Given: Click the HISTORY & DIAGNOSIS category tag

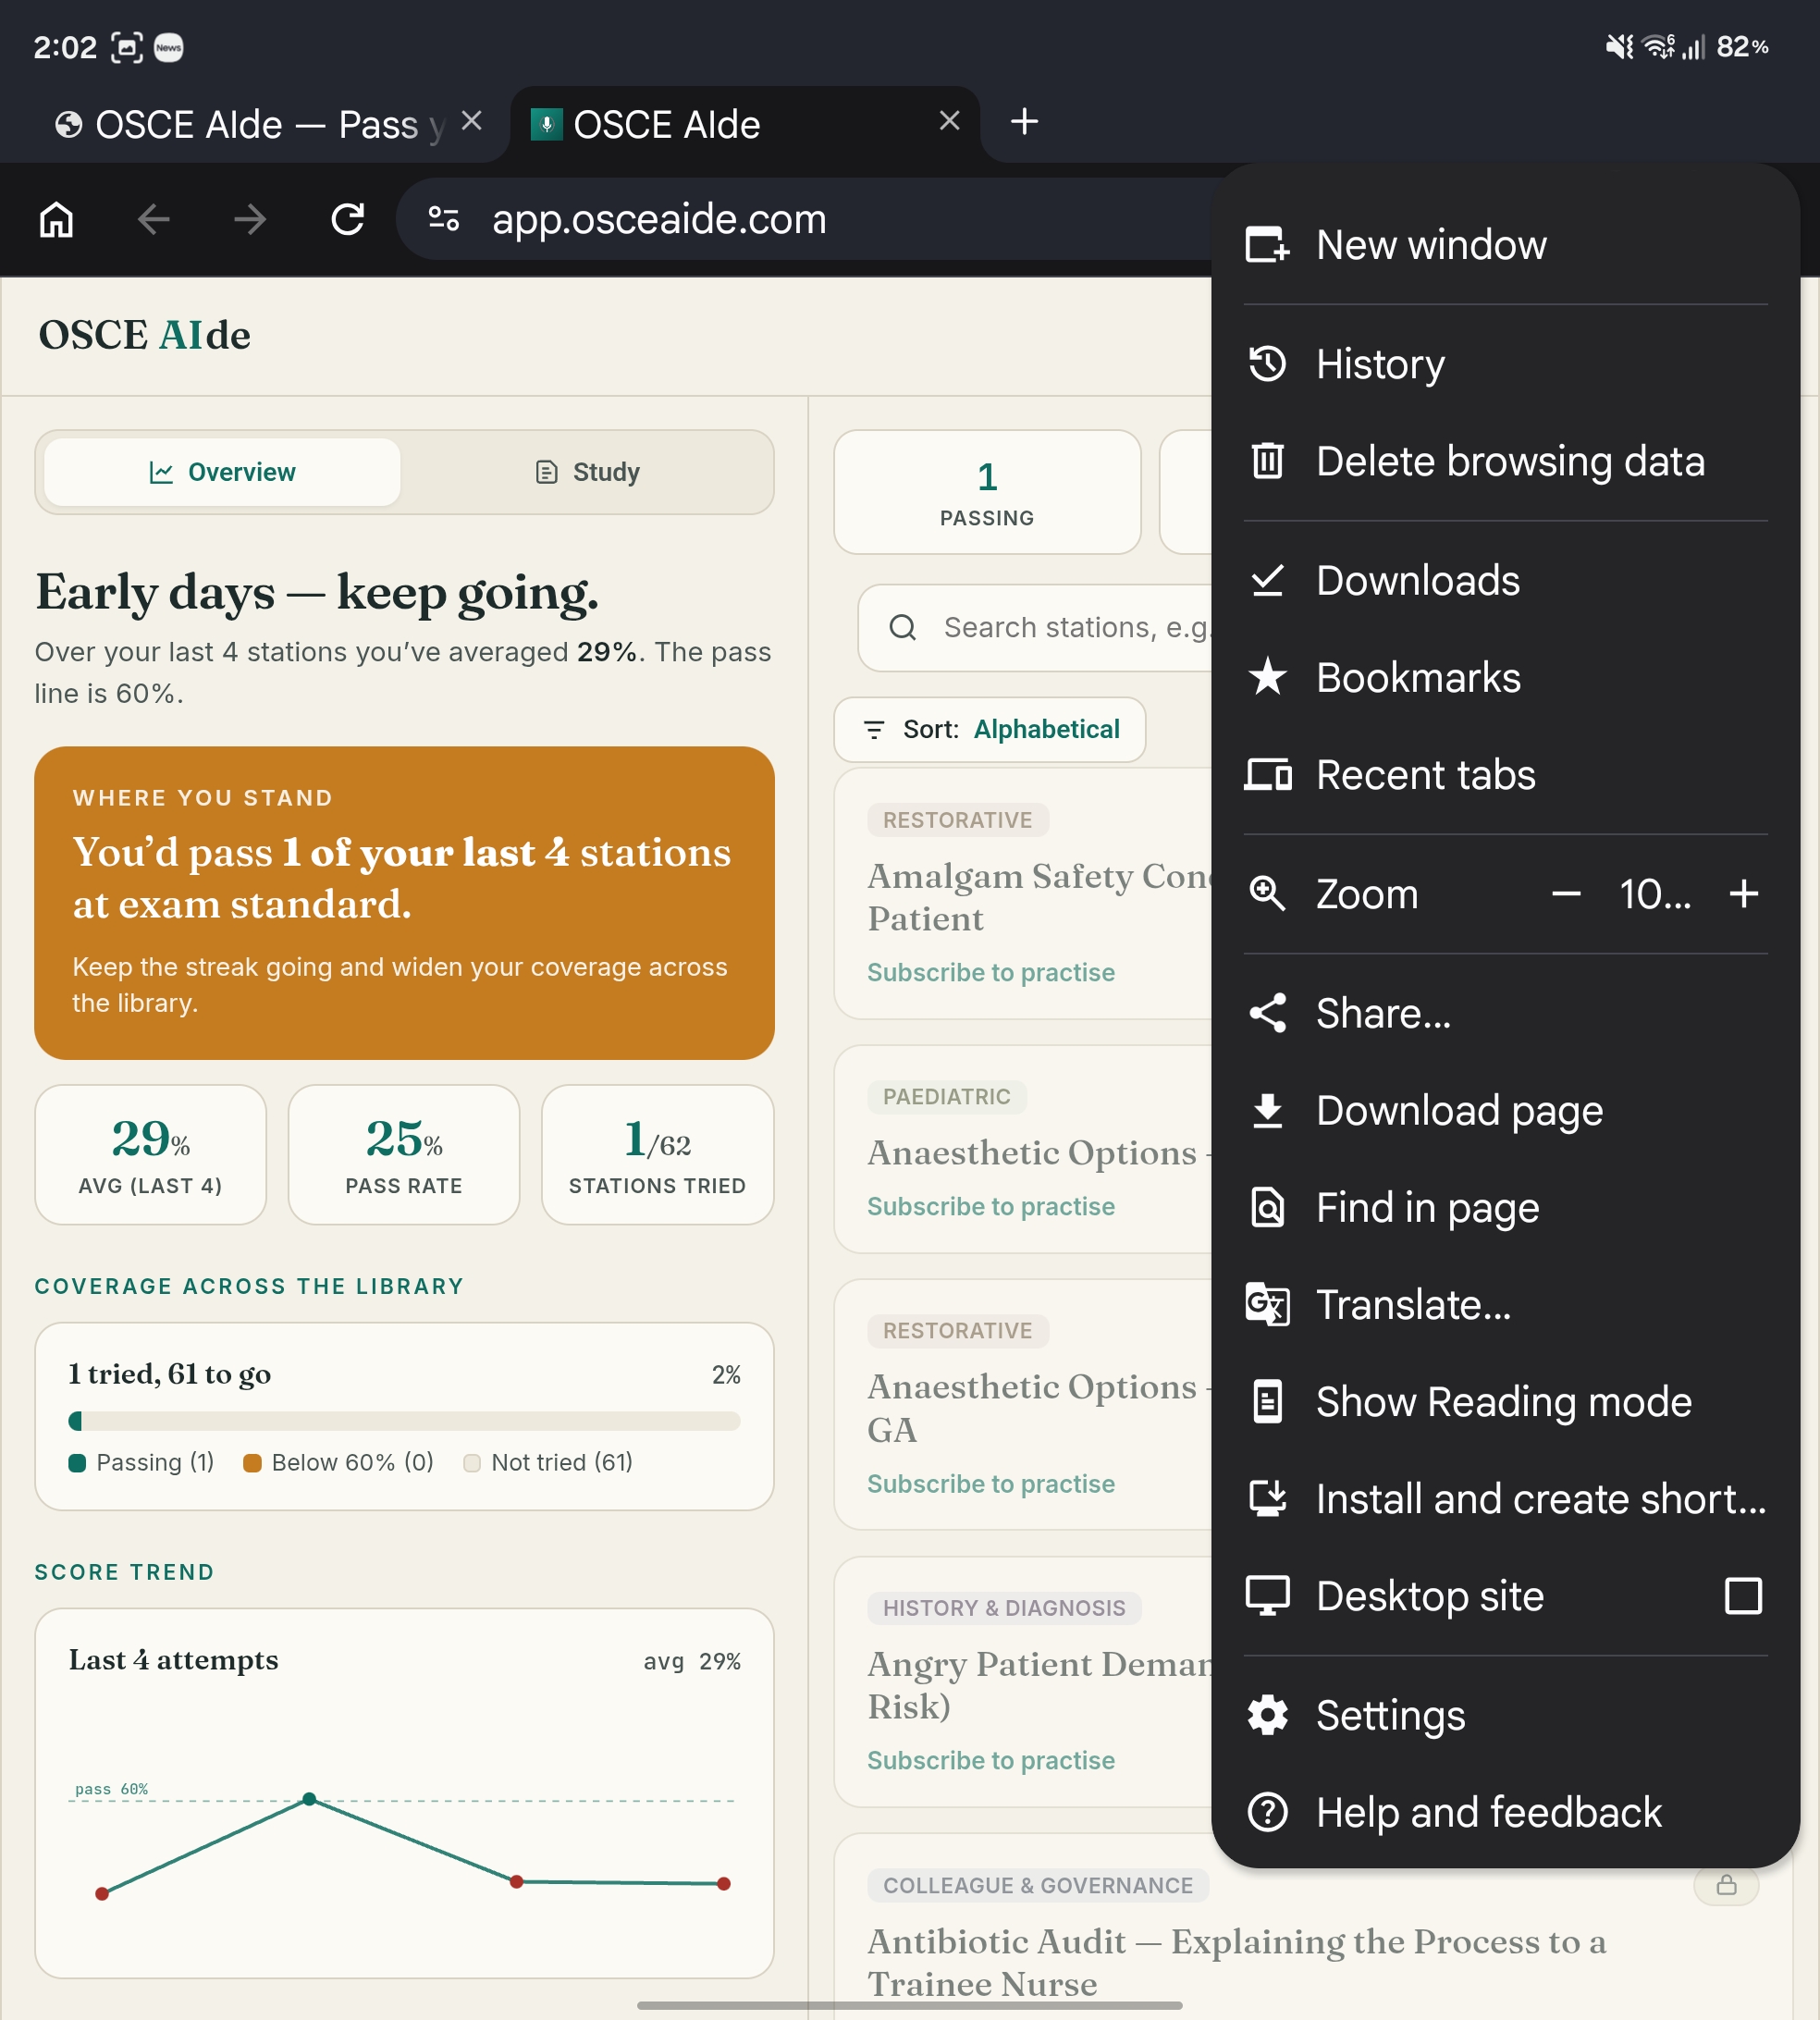Looking at the screenshot, I should click(1004, 1608).
